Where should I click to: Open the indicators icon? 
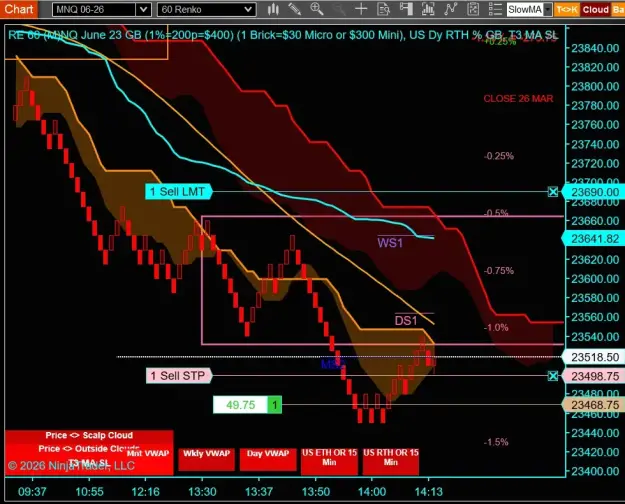click(x=428, y=9)
